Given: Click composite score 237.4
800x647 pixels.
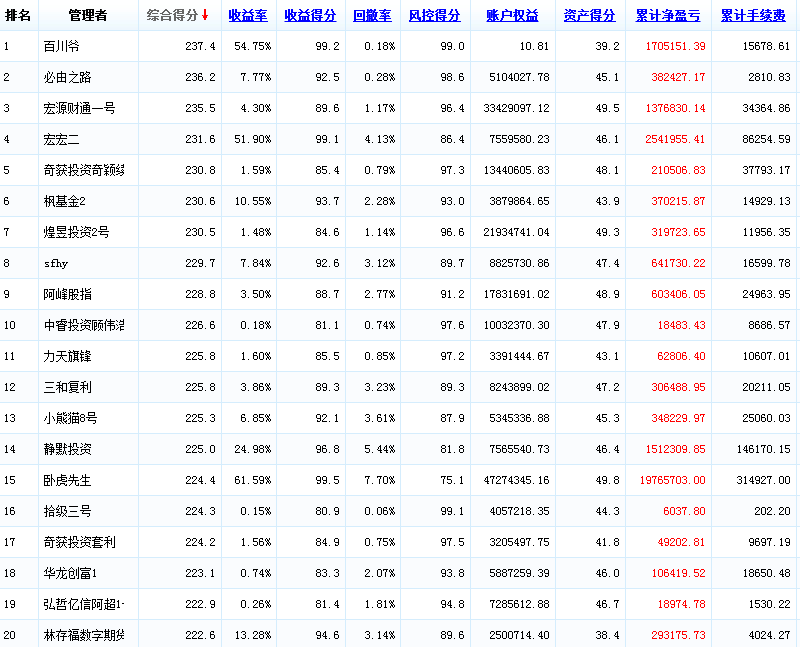Looking at the screenshot, I should [x=201, y=46].
